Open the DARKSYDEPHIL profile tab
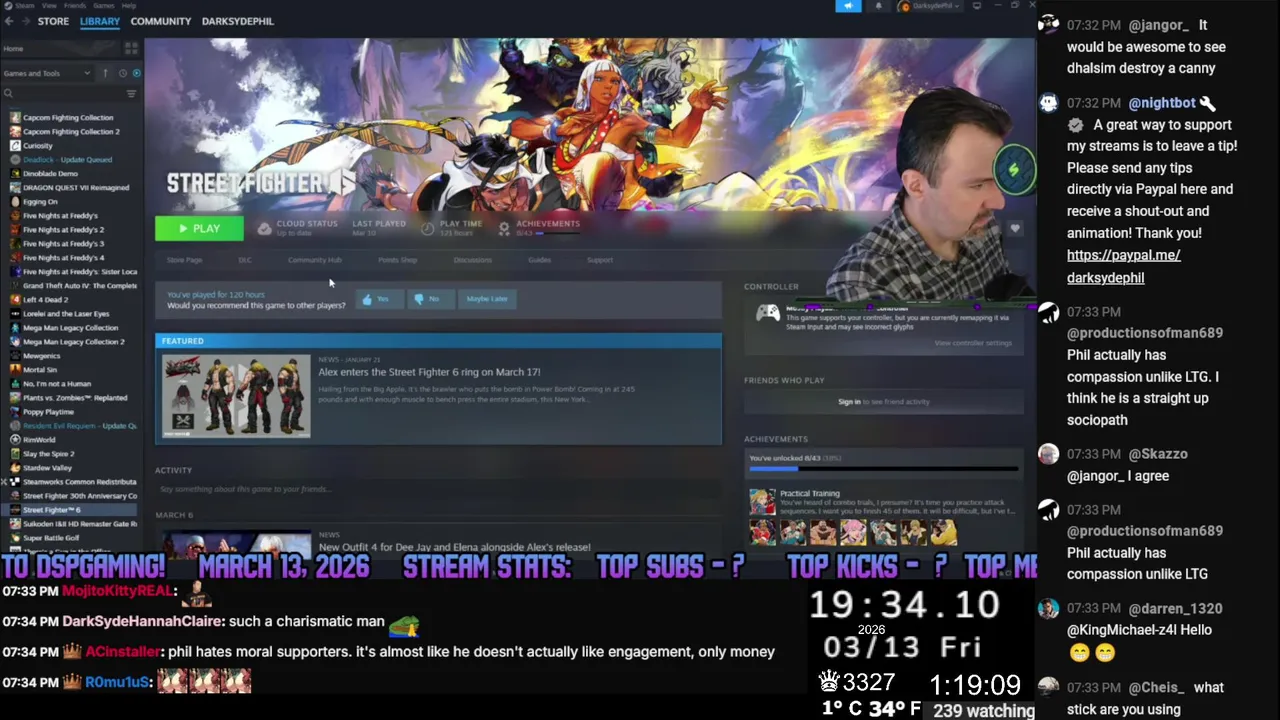Screen dimensions: 1280x720 click(x=238, y=21)
